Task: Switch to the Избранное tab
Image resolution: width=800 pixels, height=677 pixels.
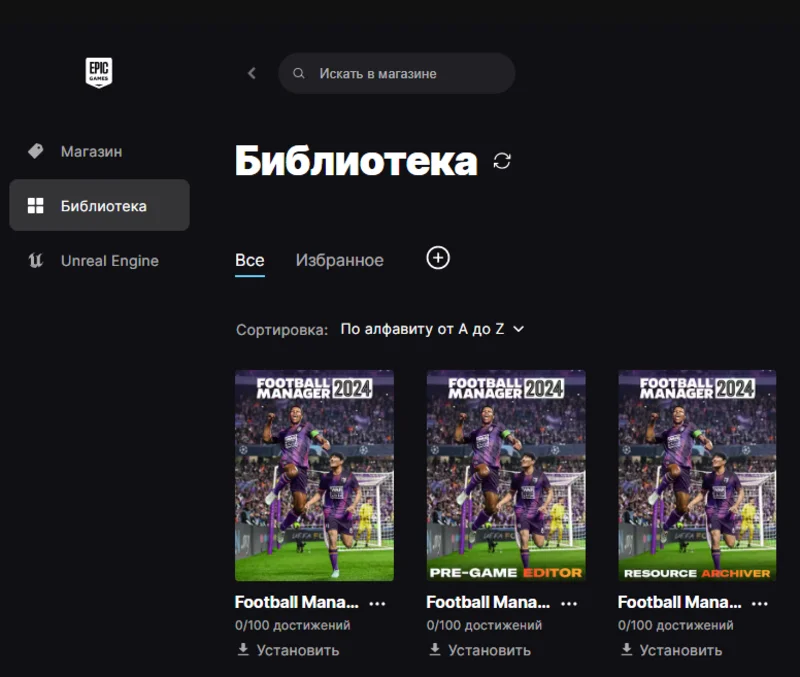Action: (339, 260)
